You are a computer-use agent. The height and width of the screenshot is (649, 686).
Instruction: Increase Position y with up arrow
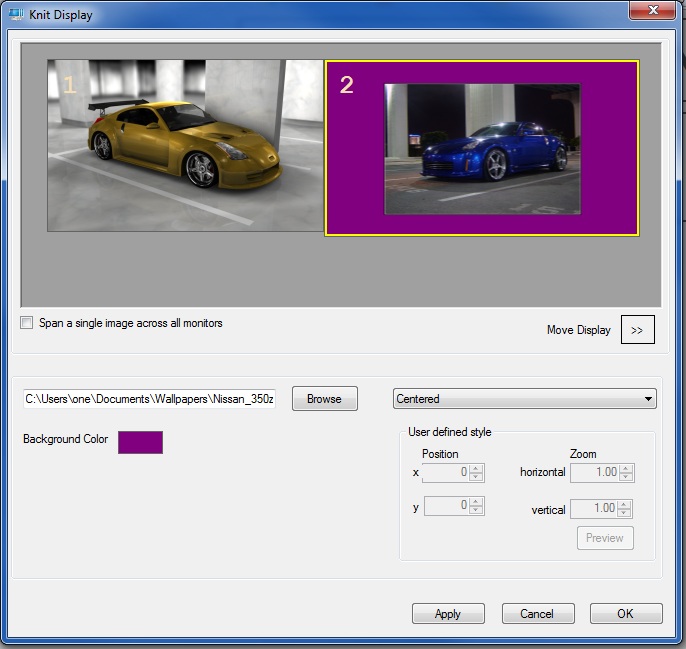click(x=476, y=502)
